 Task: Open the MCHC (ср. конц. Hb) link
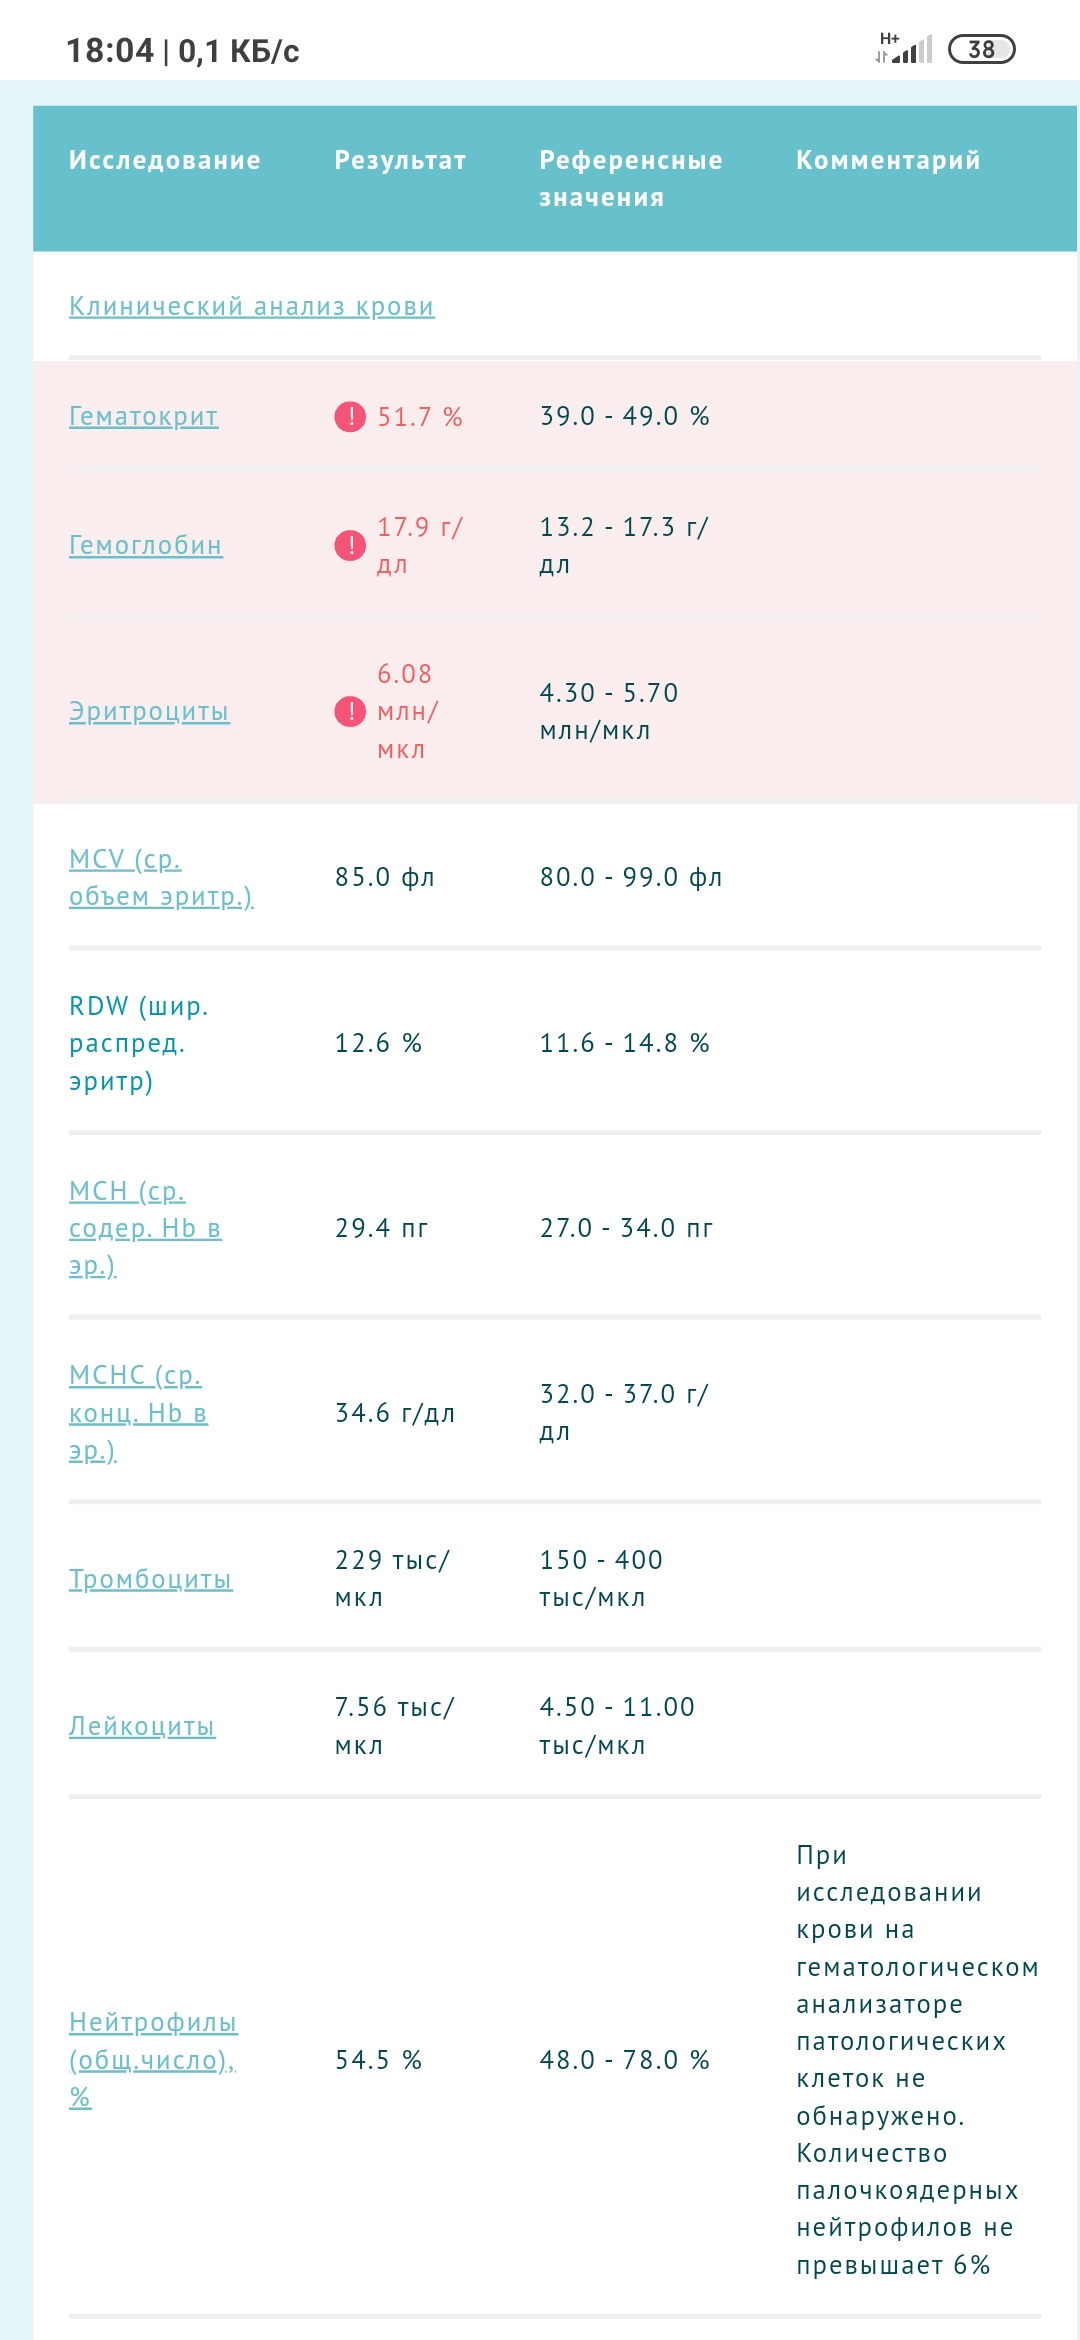coord(138,1412)
